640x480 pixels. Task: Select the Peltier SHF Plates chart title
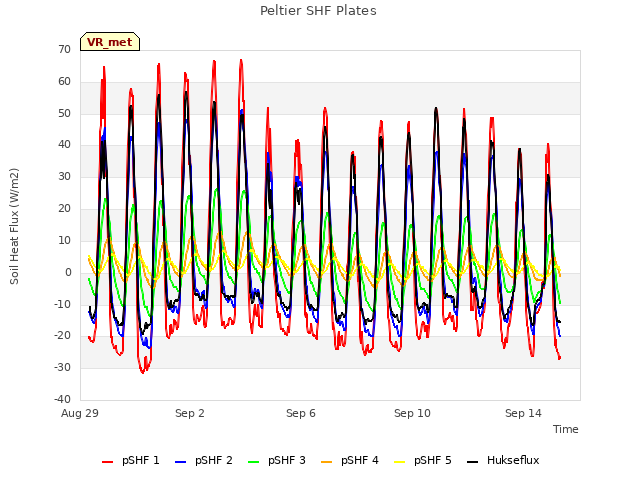pos(318,11)
